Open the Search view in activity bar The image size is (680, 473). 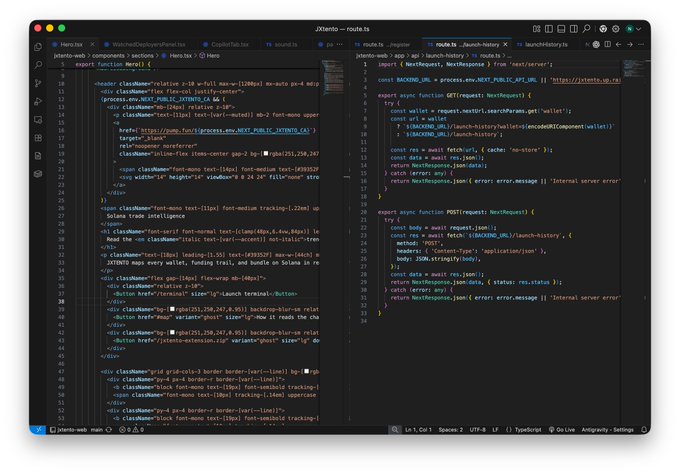pyautogui.click(x=38, y=65)
